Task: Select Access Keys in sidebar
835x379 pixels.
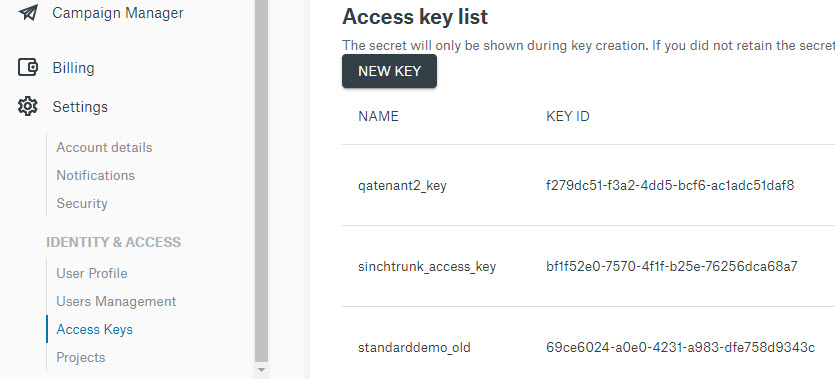Action: [94, 329]
